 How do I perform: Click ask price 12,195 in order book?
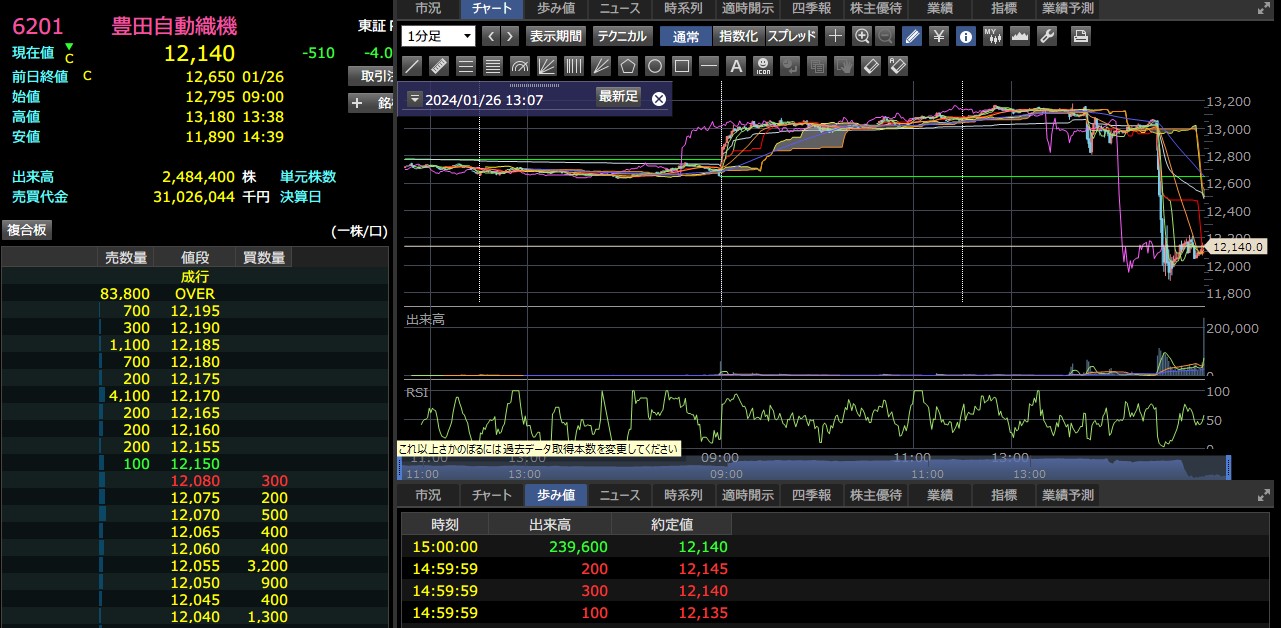pyautogui.click(x=195, y=311)
